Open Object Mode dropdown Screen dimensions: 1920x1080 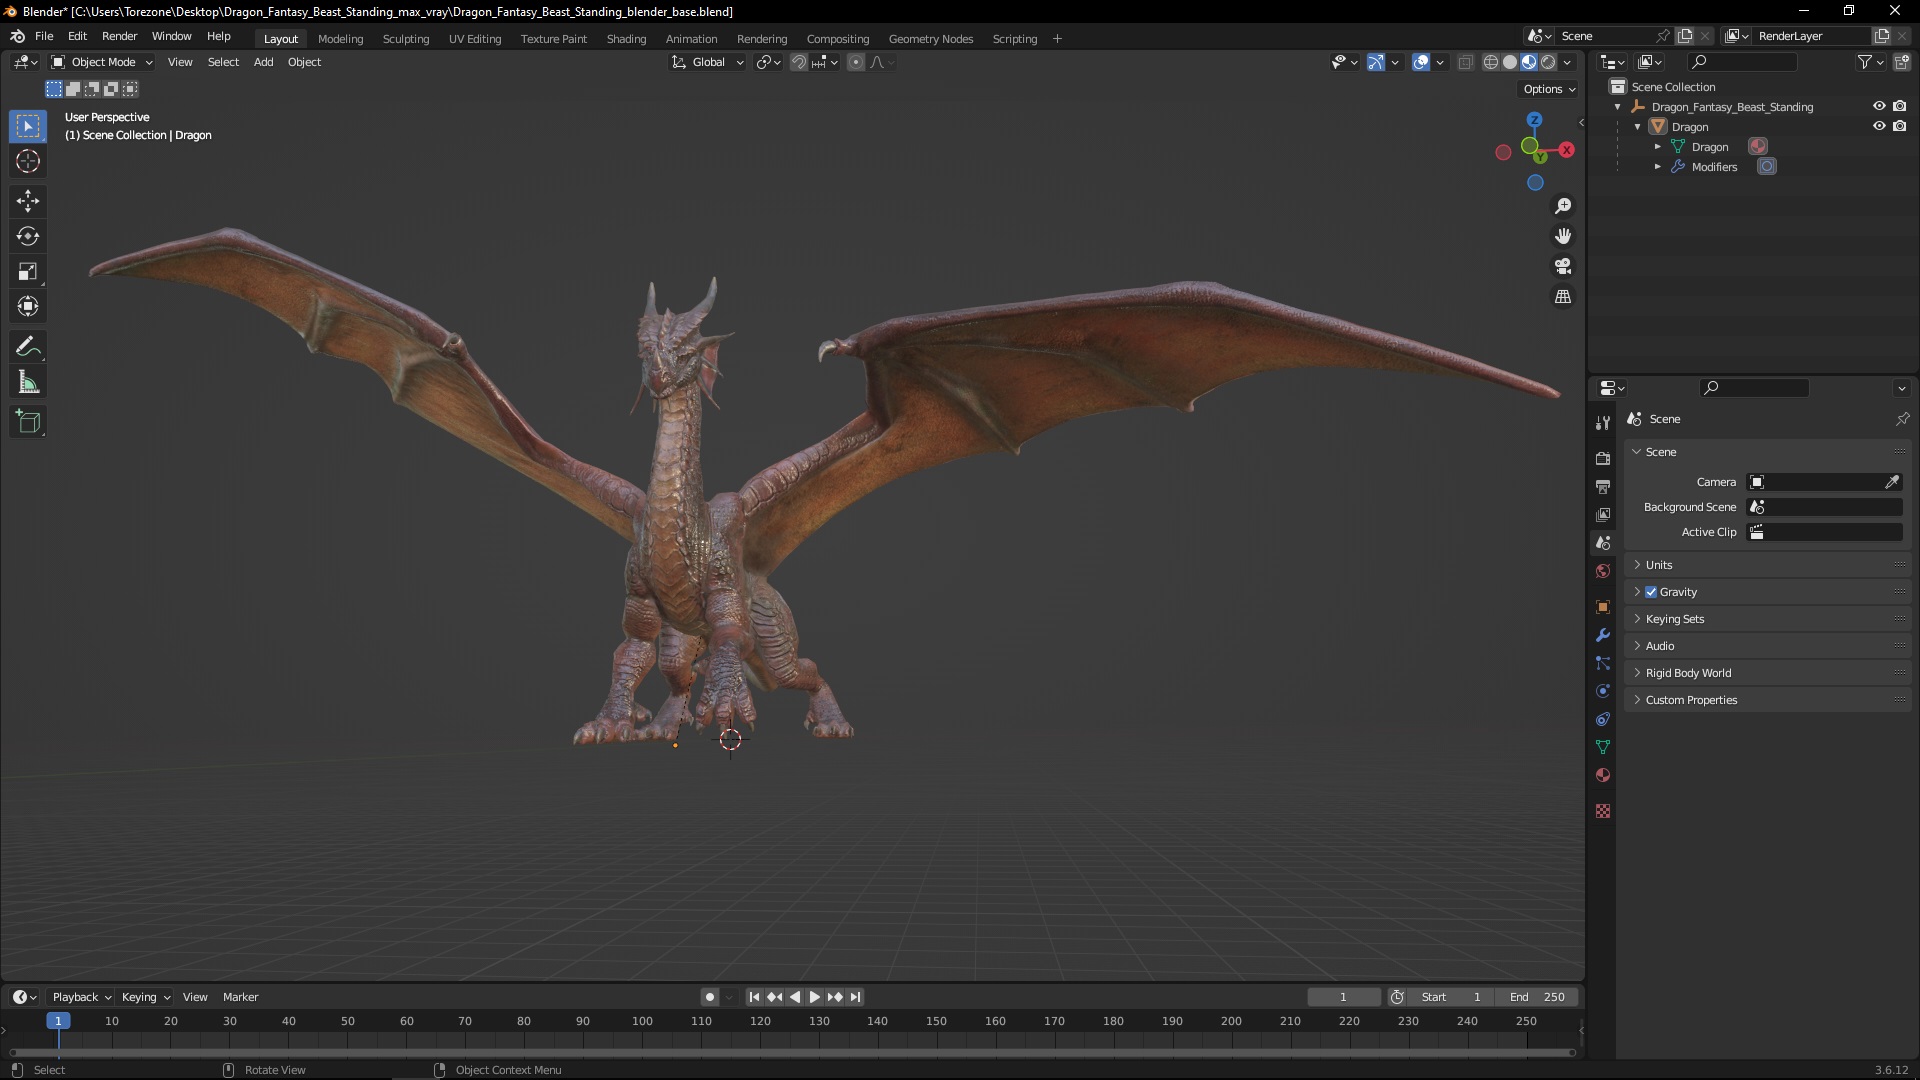[102, 62]
